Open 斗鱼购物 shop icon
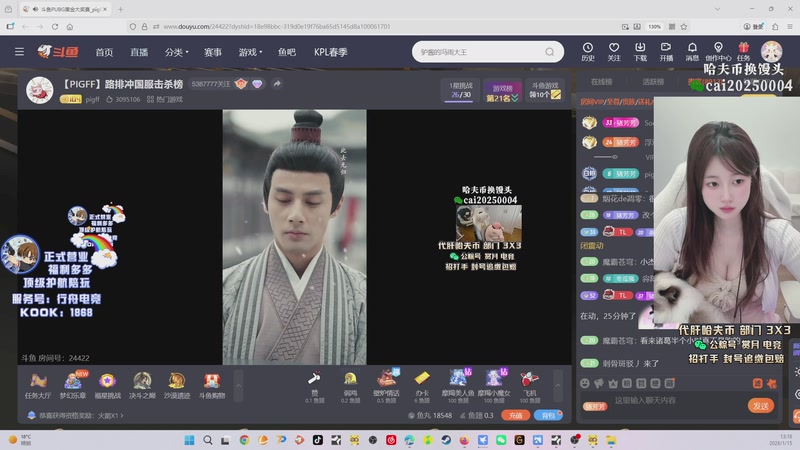 (x=212, y=386)
